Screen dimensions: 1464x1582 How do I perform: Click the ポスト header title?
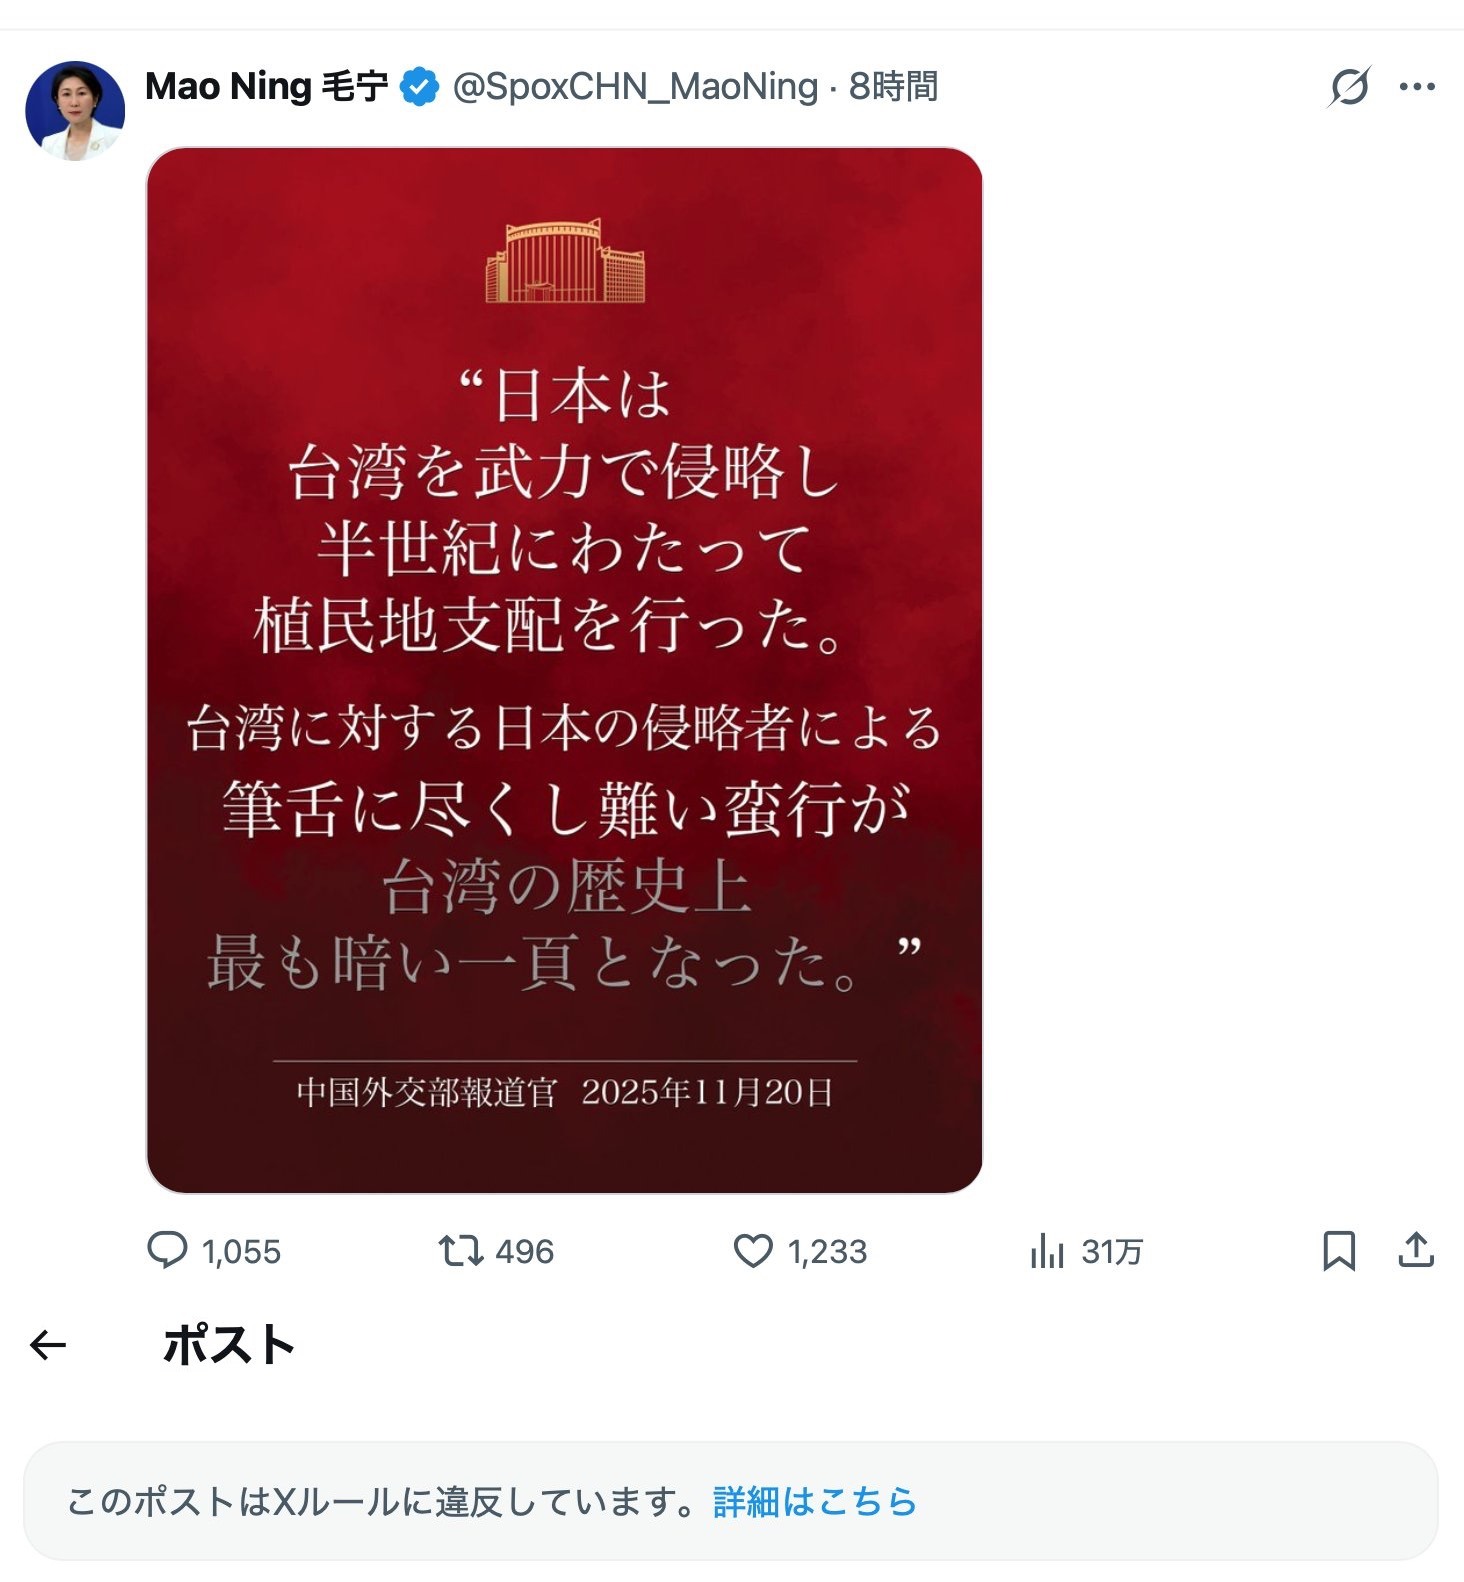tap(229, 1345)
